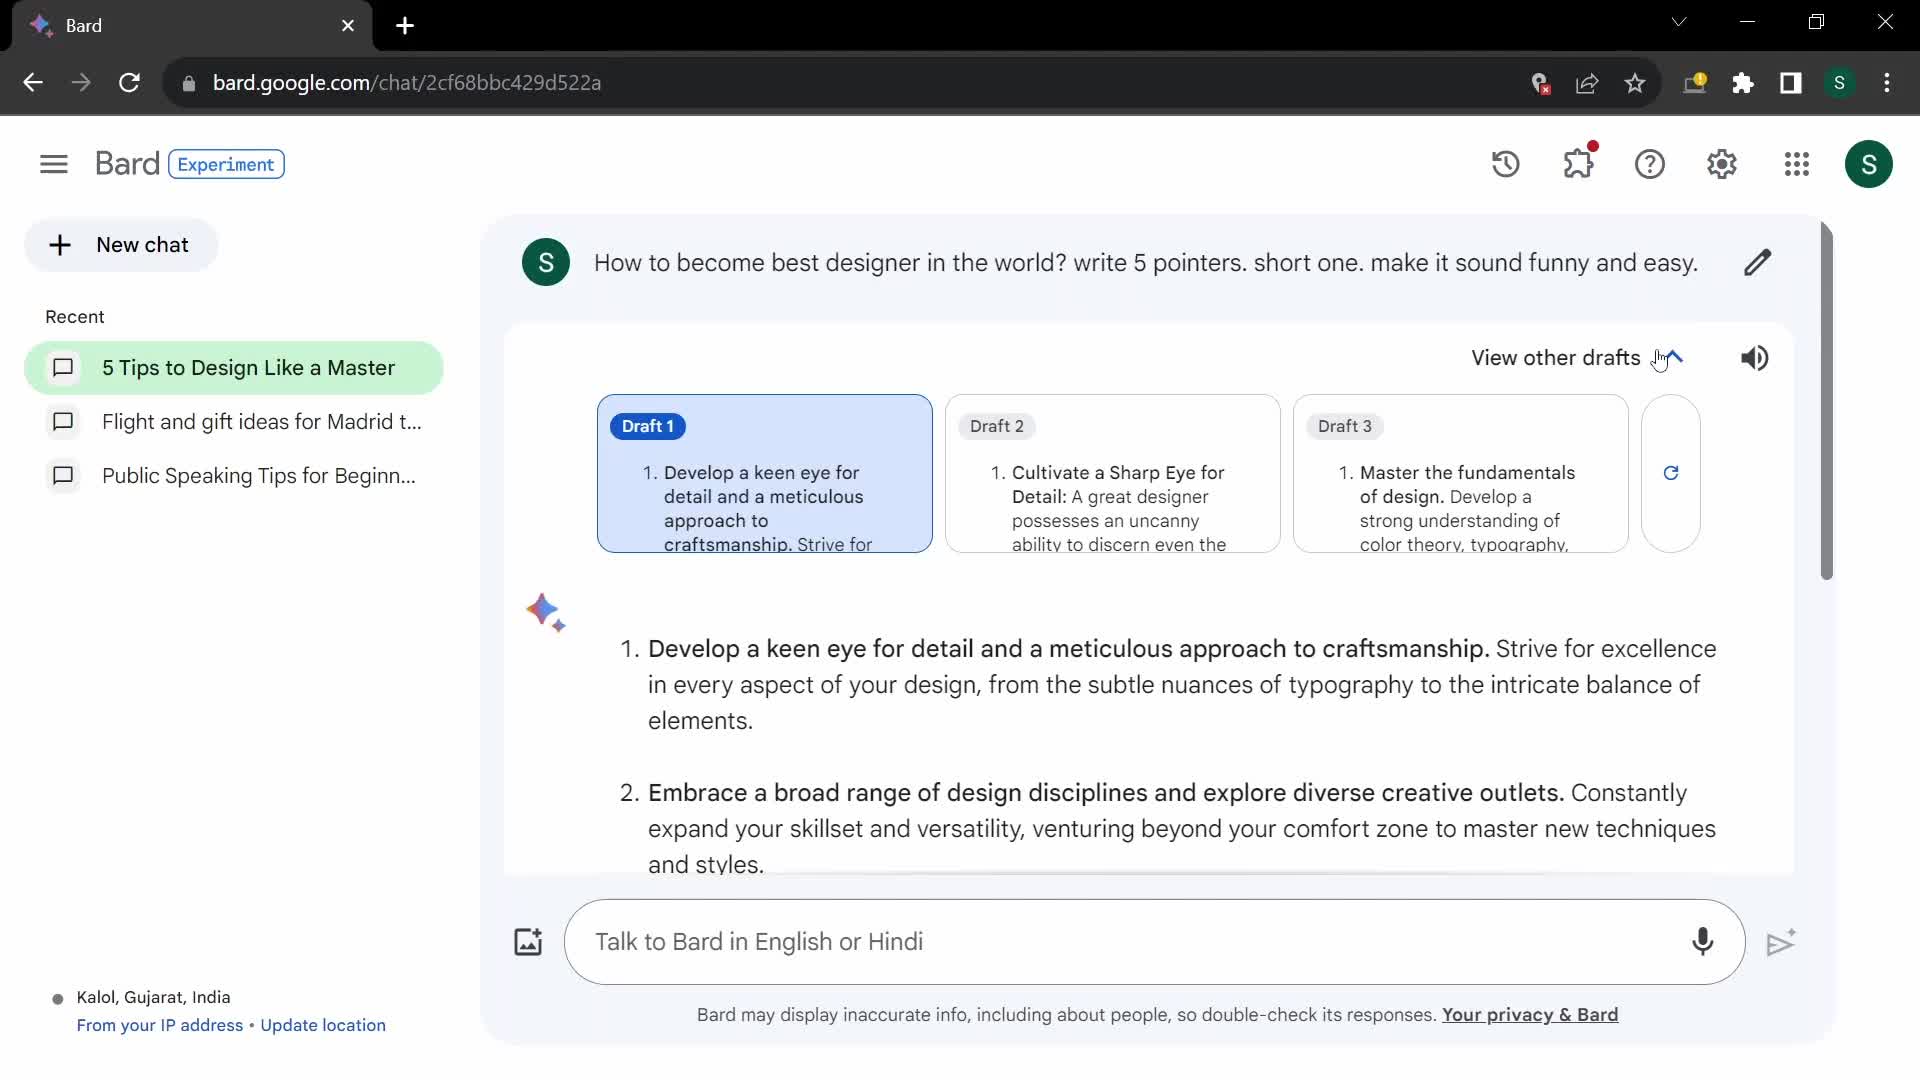Image resolution: width=1920 pixels, height=1080 pixels.
Task: Open Bard settings gear icon
Action: 1722,164
